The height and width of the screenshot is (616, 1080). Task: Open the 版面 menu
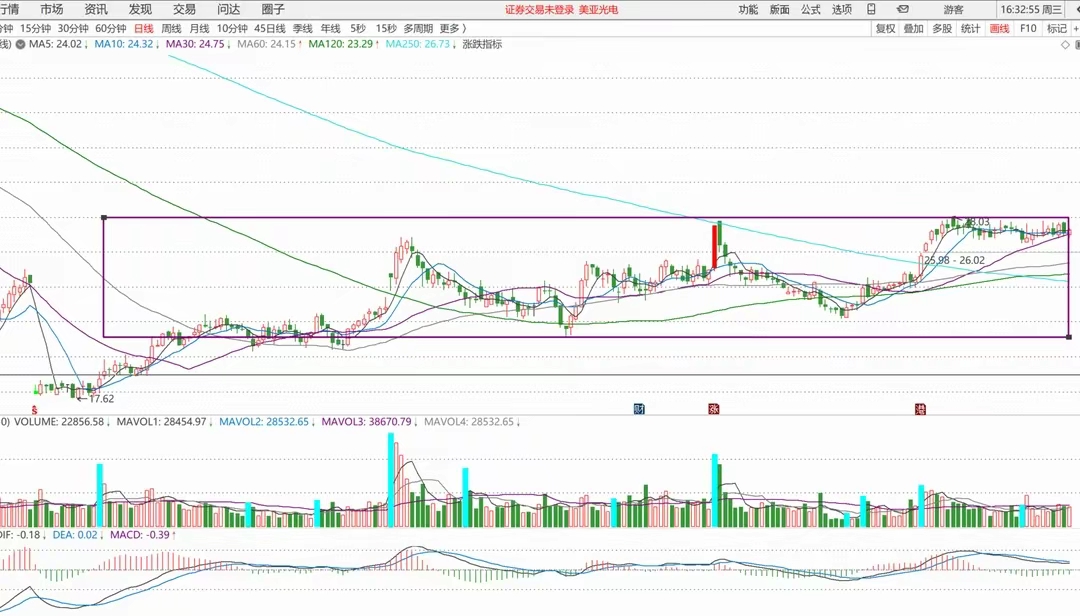click(780, 10)
